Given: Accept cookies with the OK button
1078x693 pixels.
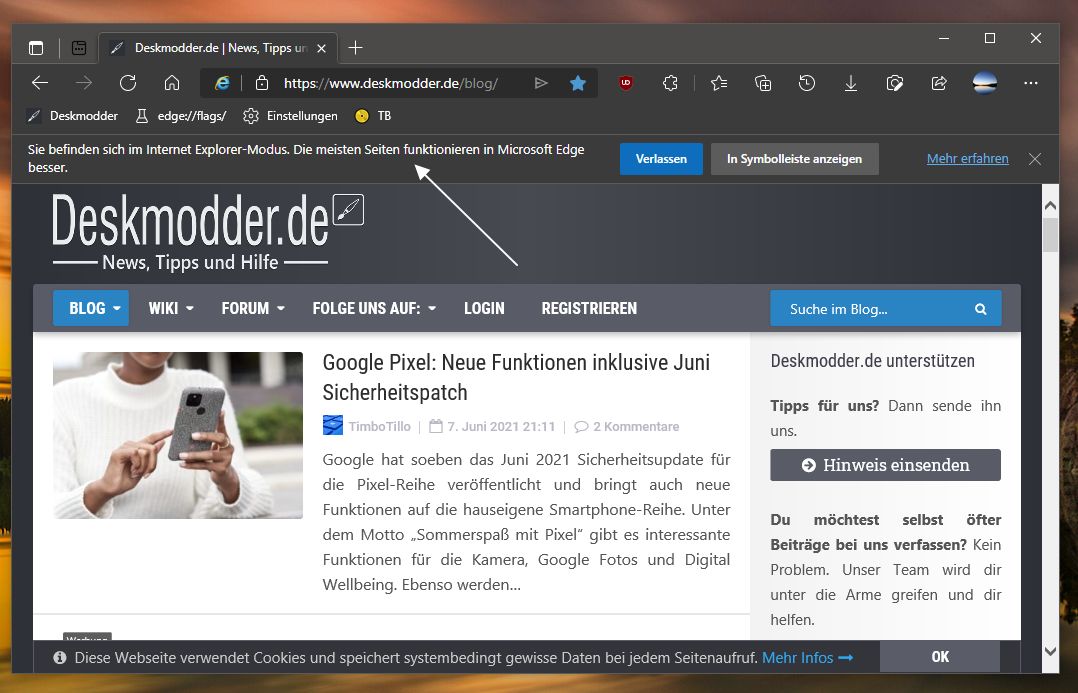Looking at the screenshot, I should pyautogui.click(x=940, y=657).
